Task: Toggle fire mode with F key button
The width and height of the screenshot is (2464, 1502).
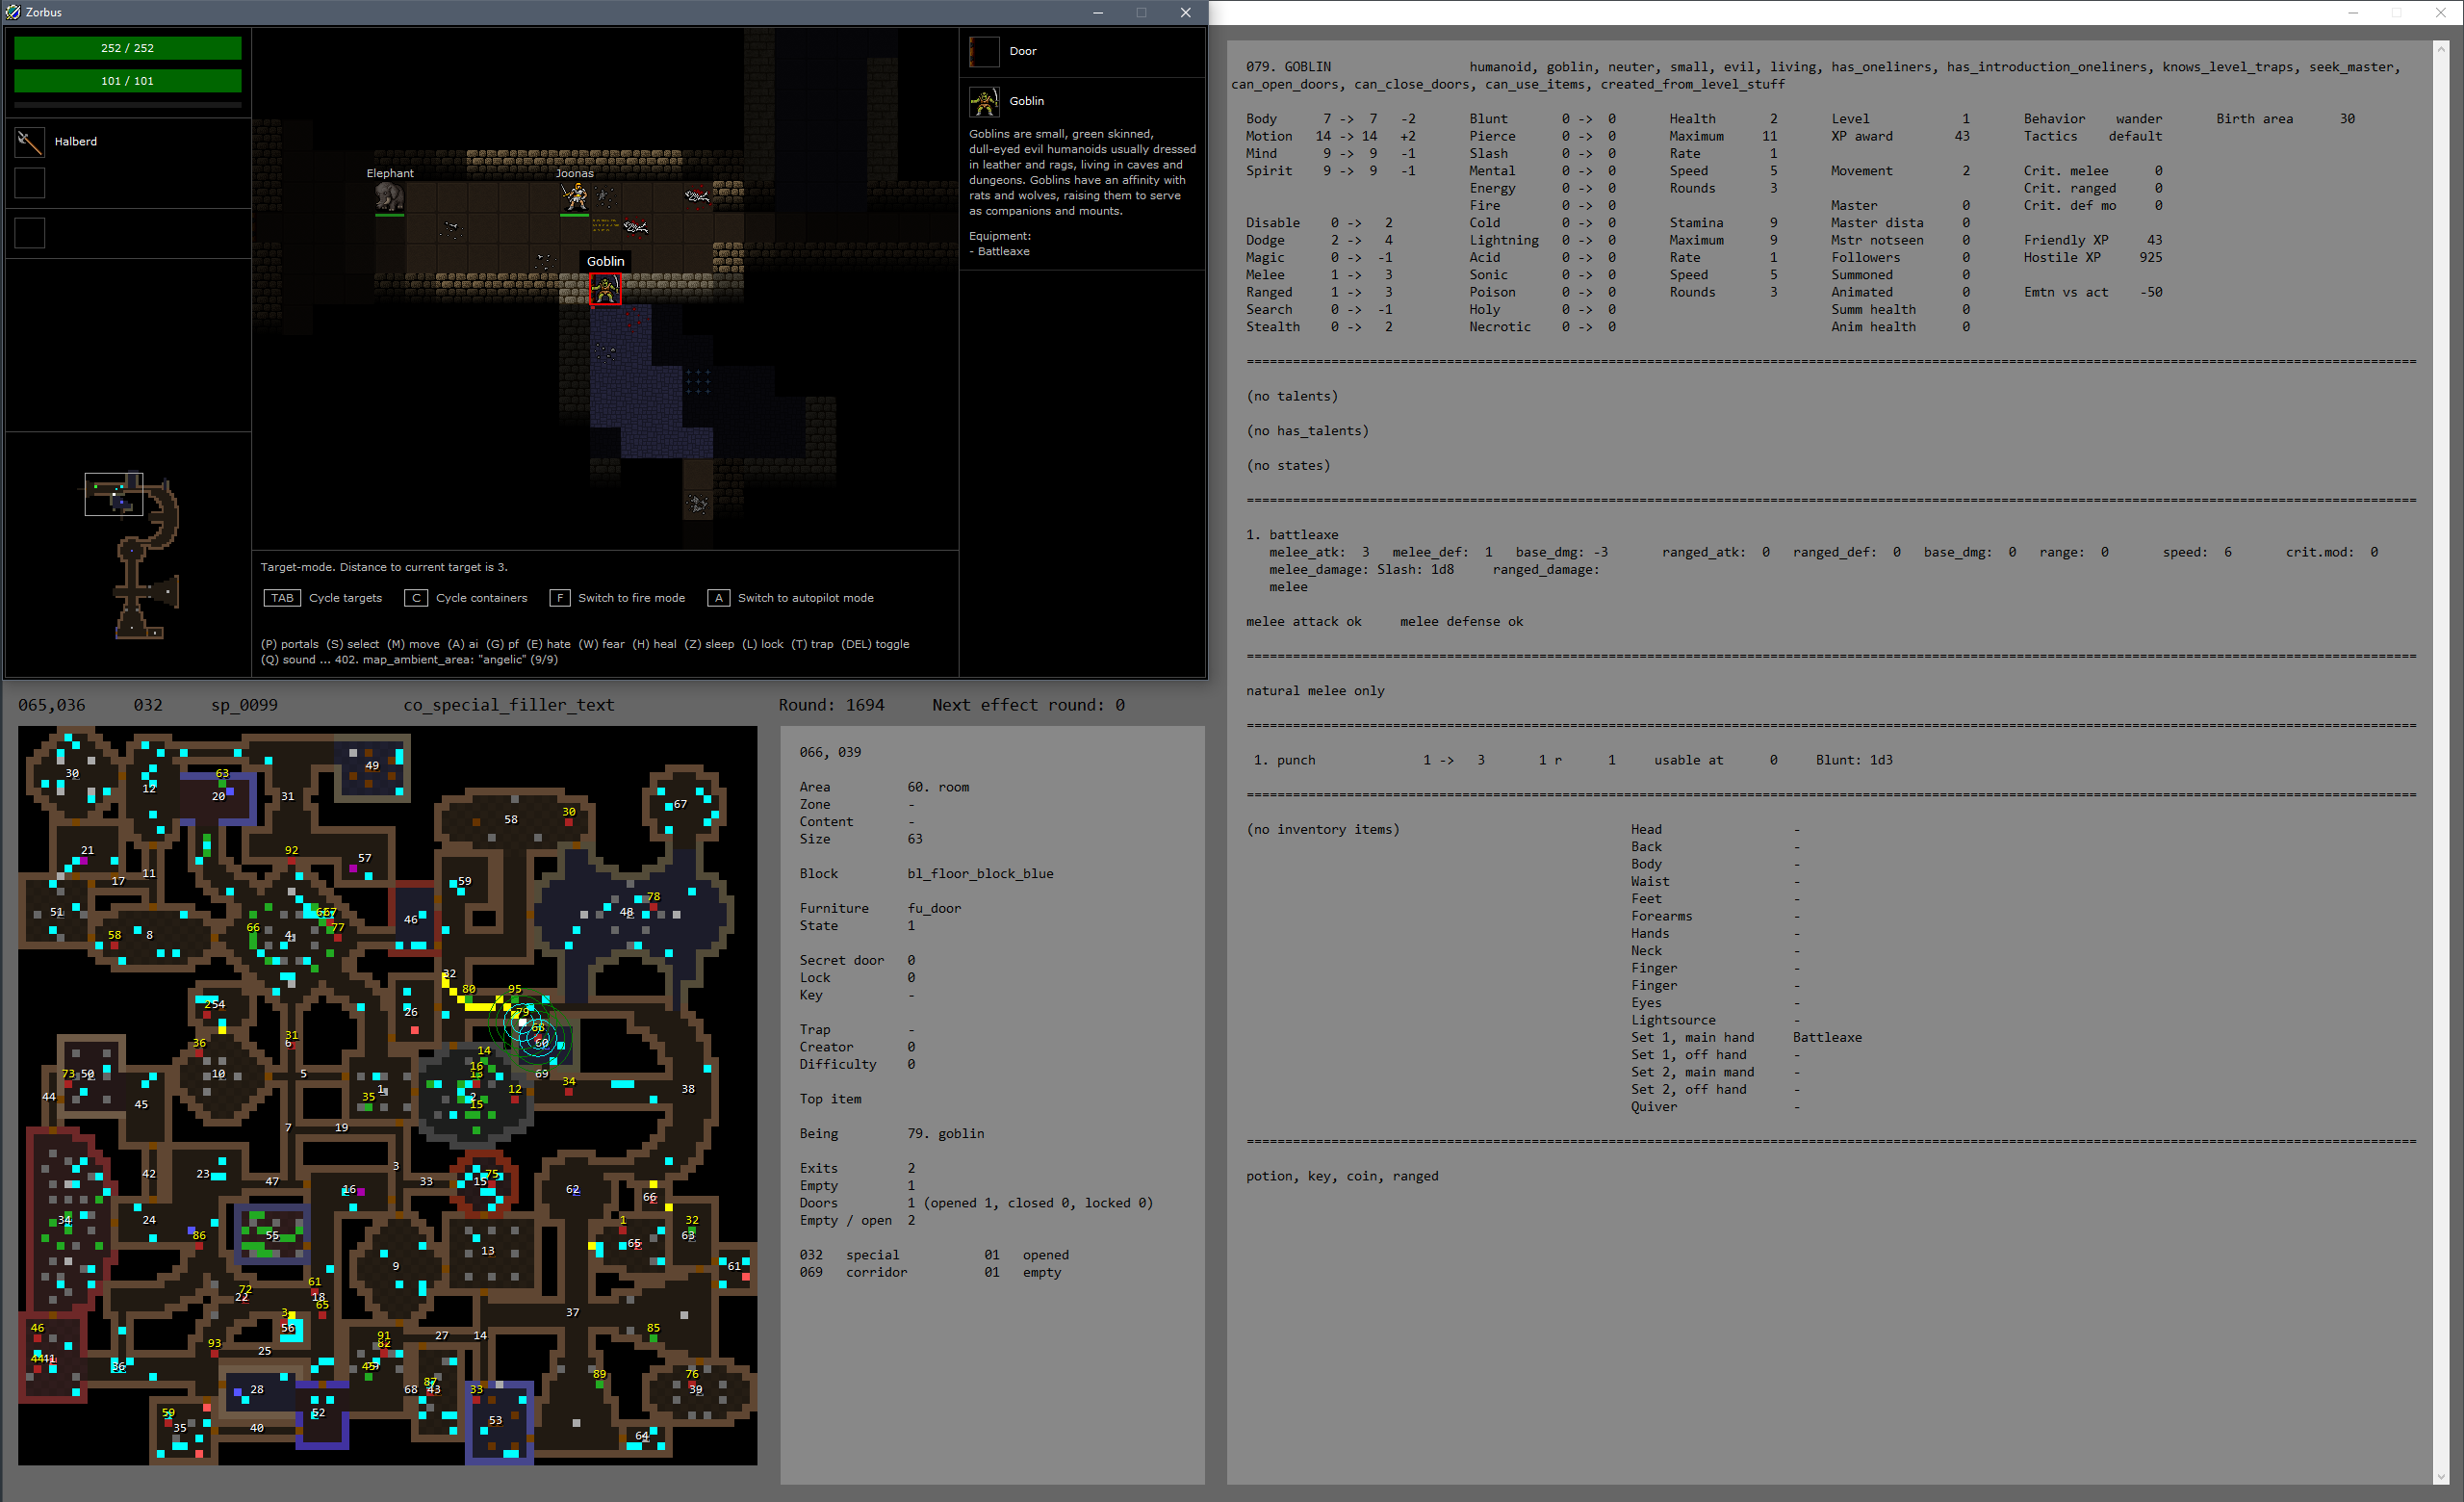Action: (x=560, y=598)
